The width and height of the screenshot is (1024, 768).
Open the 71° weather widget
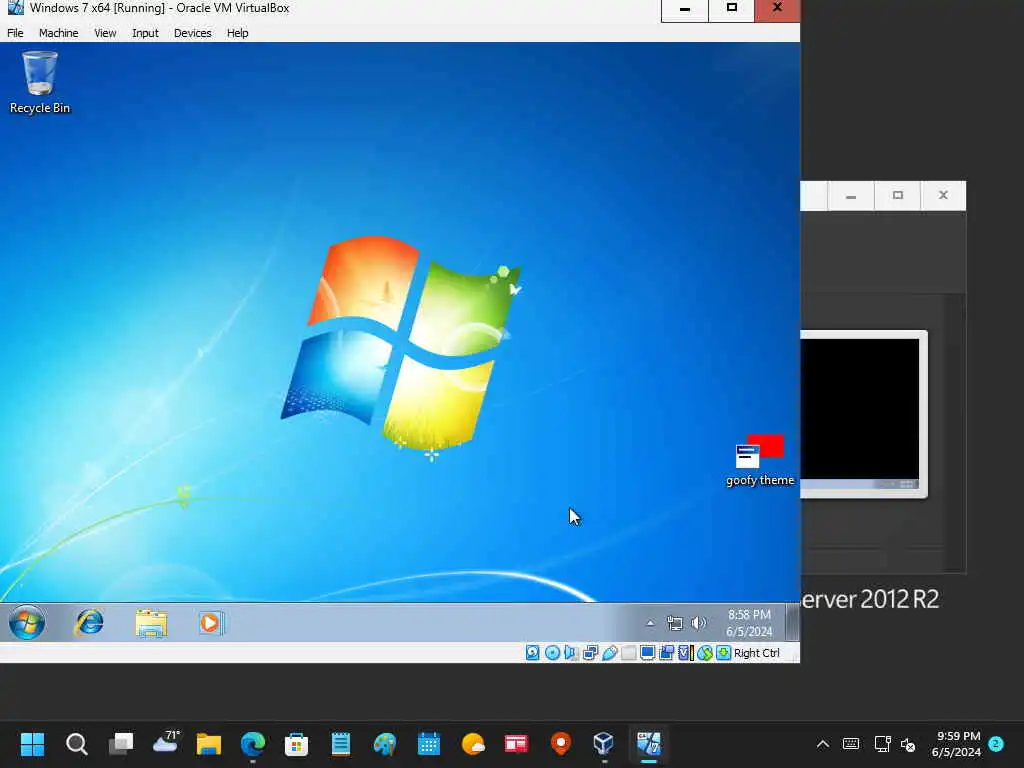click(x=165, y=744)
